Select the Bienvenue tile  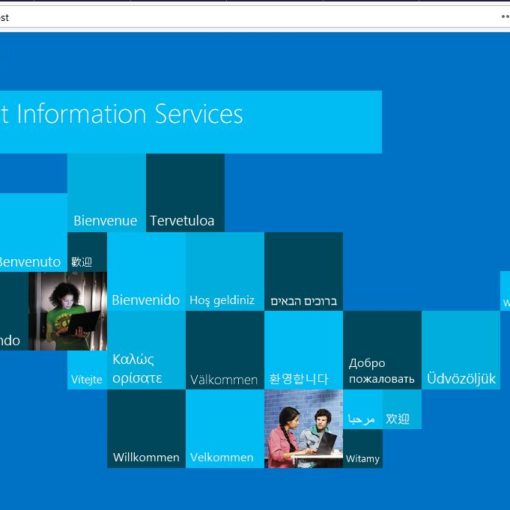[107, 193]
